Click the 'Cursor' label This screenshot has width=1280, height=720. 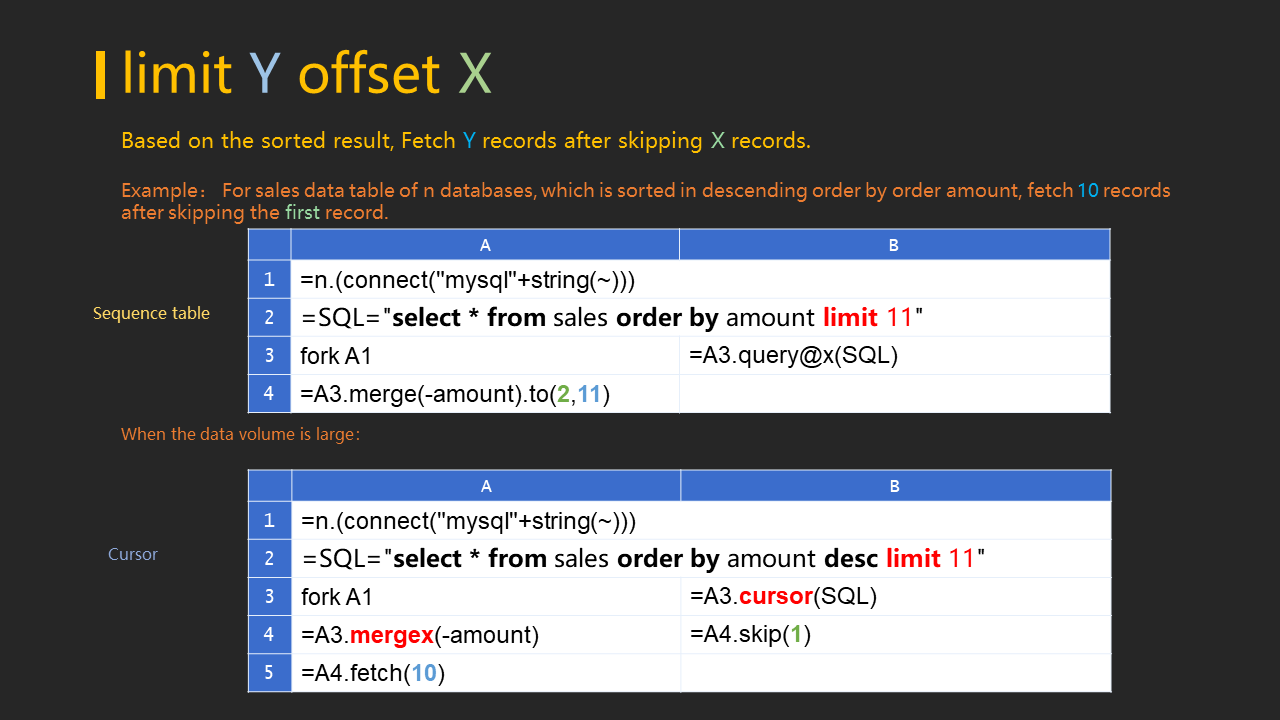pyautogui.click(x=133, y=554)
